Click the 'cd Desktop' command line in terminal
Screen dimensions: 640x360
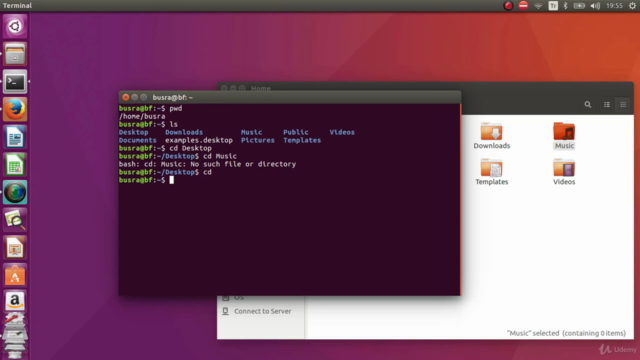pos(165,148)
